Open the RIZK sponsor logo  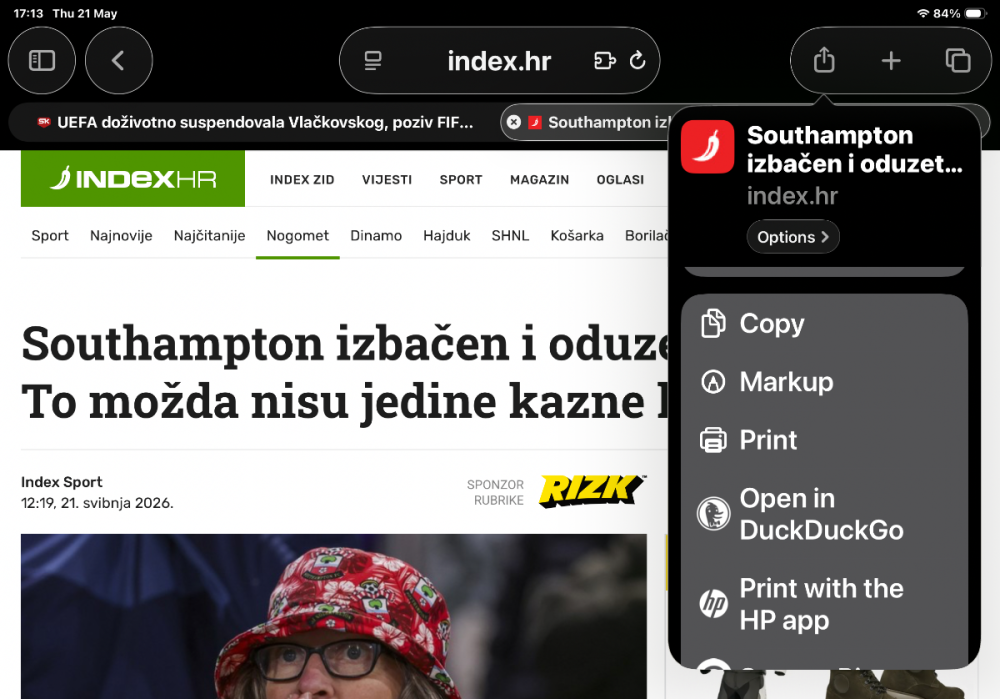coord(592,491)
